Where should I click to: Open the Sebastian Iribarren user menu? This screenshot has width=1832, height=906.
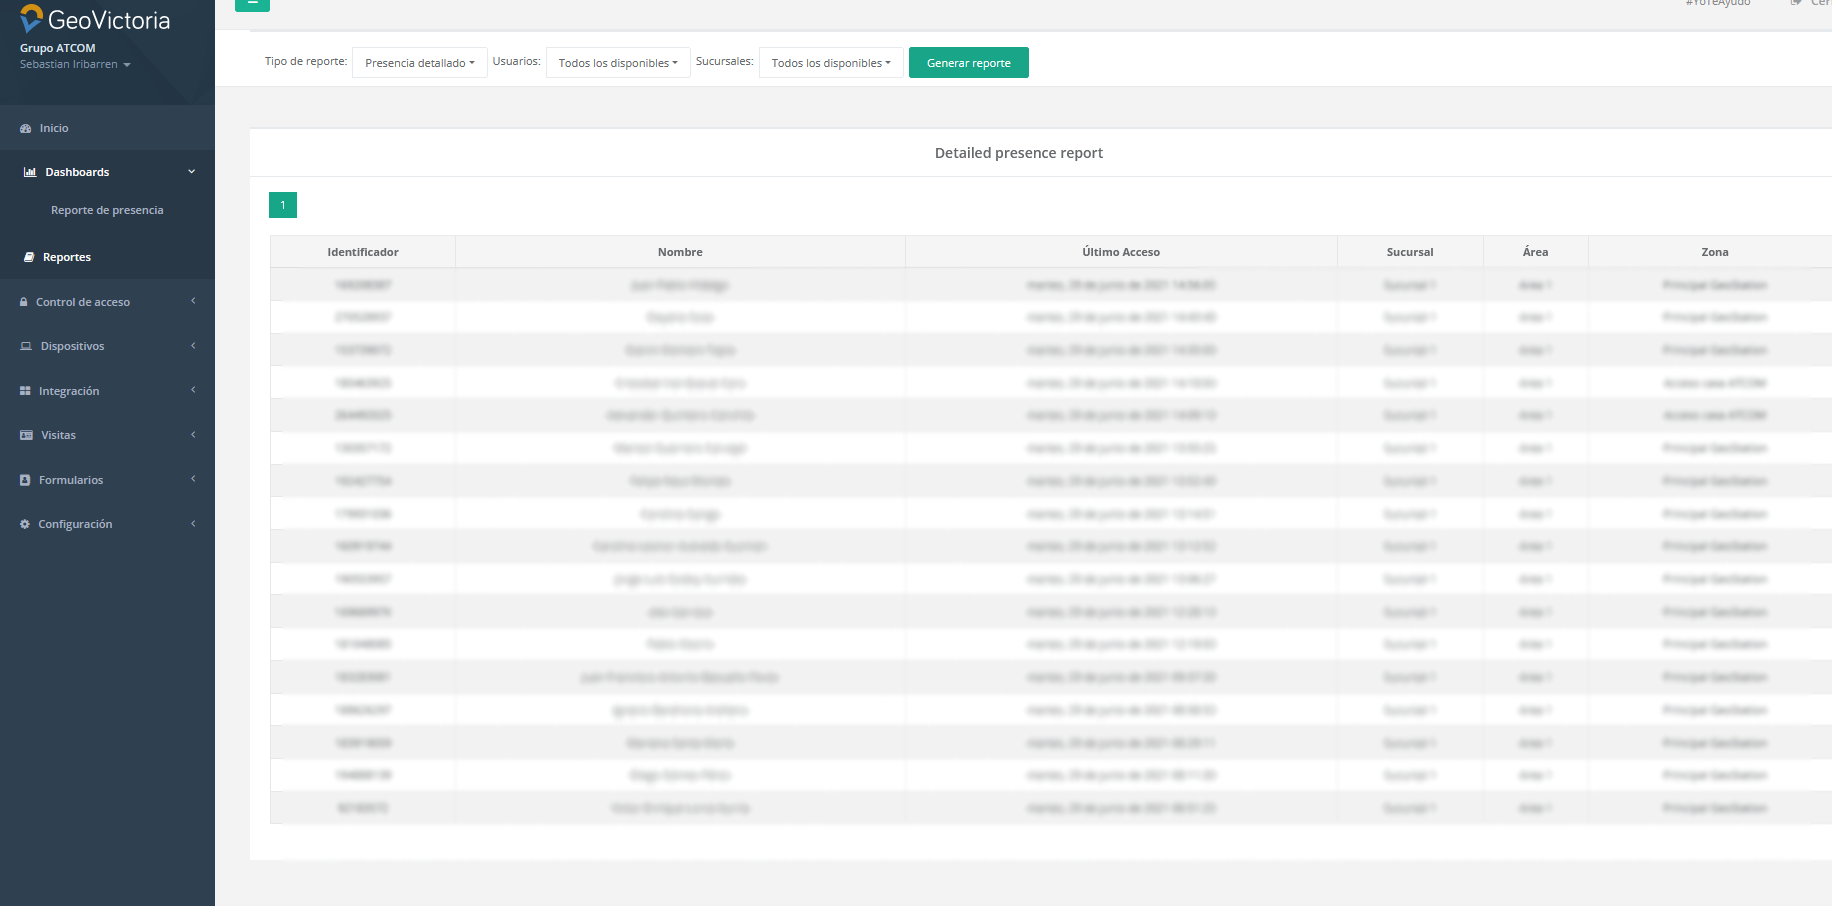75,65
